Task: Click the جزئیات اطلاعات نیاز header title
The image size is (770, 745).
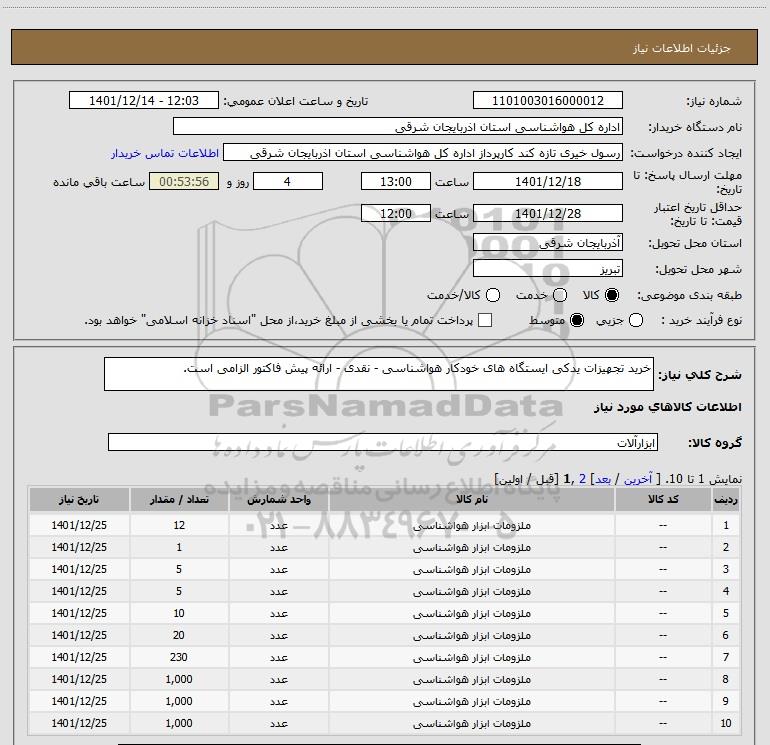Action: [682, 48]
